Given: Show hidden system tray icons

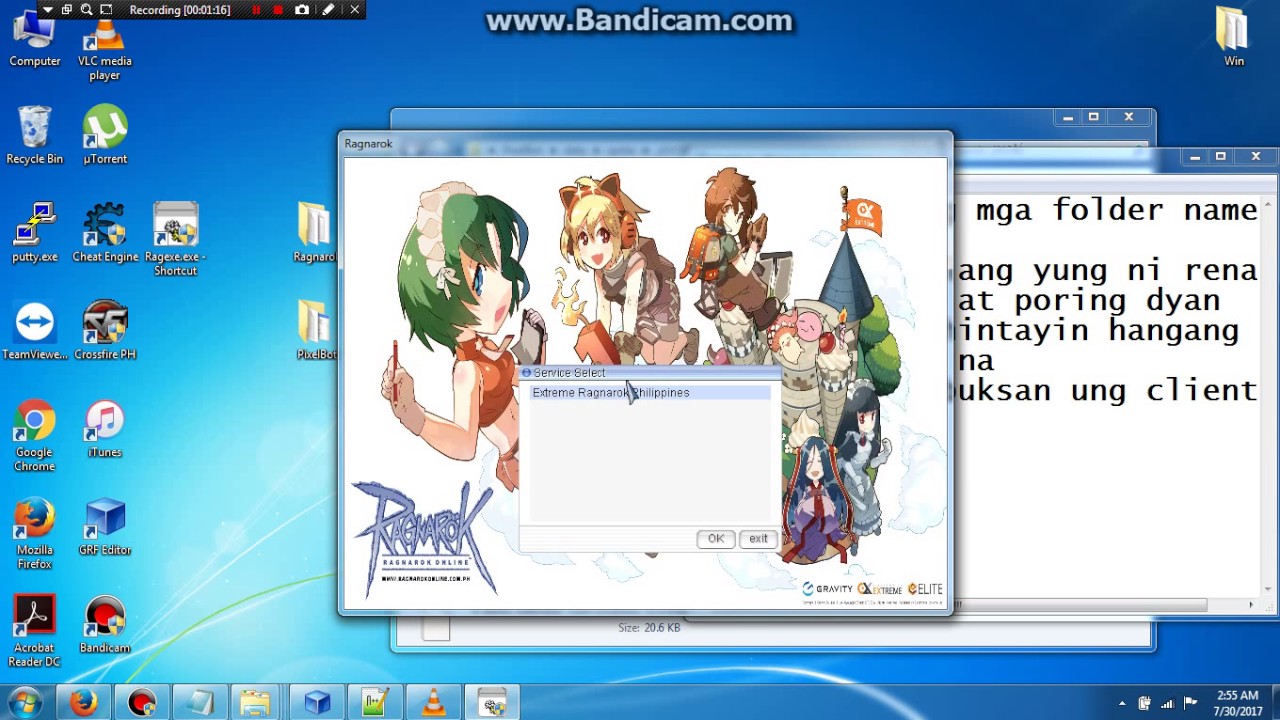Looking at the screenshot, I should [x=1122, y=703].
